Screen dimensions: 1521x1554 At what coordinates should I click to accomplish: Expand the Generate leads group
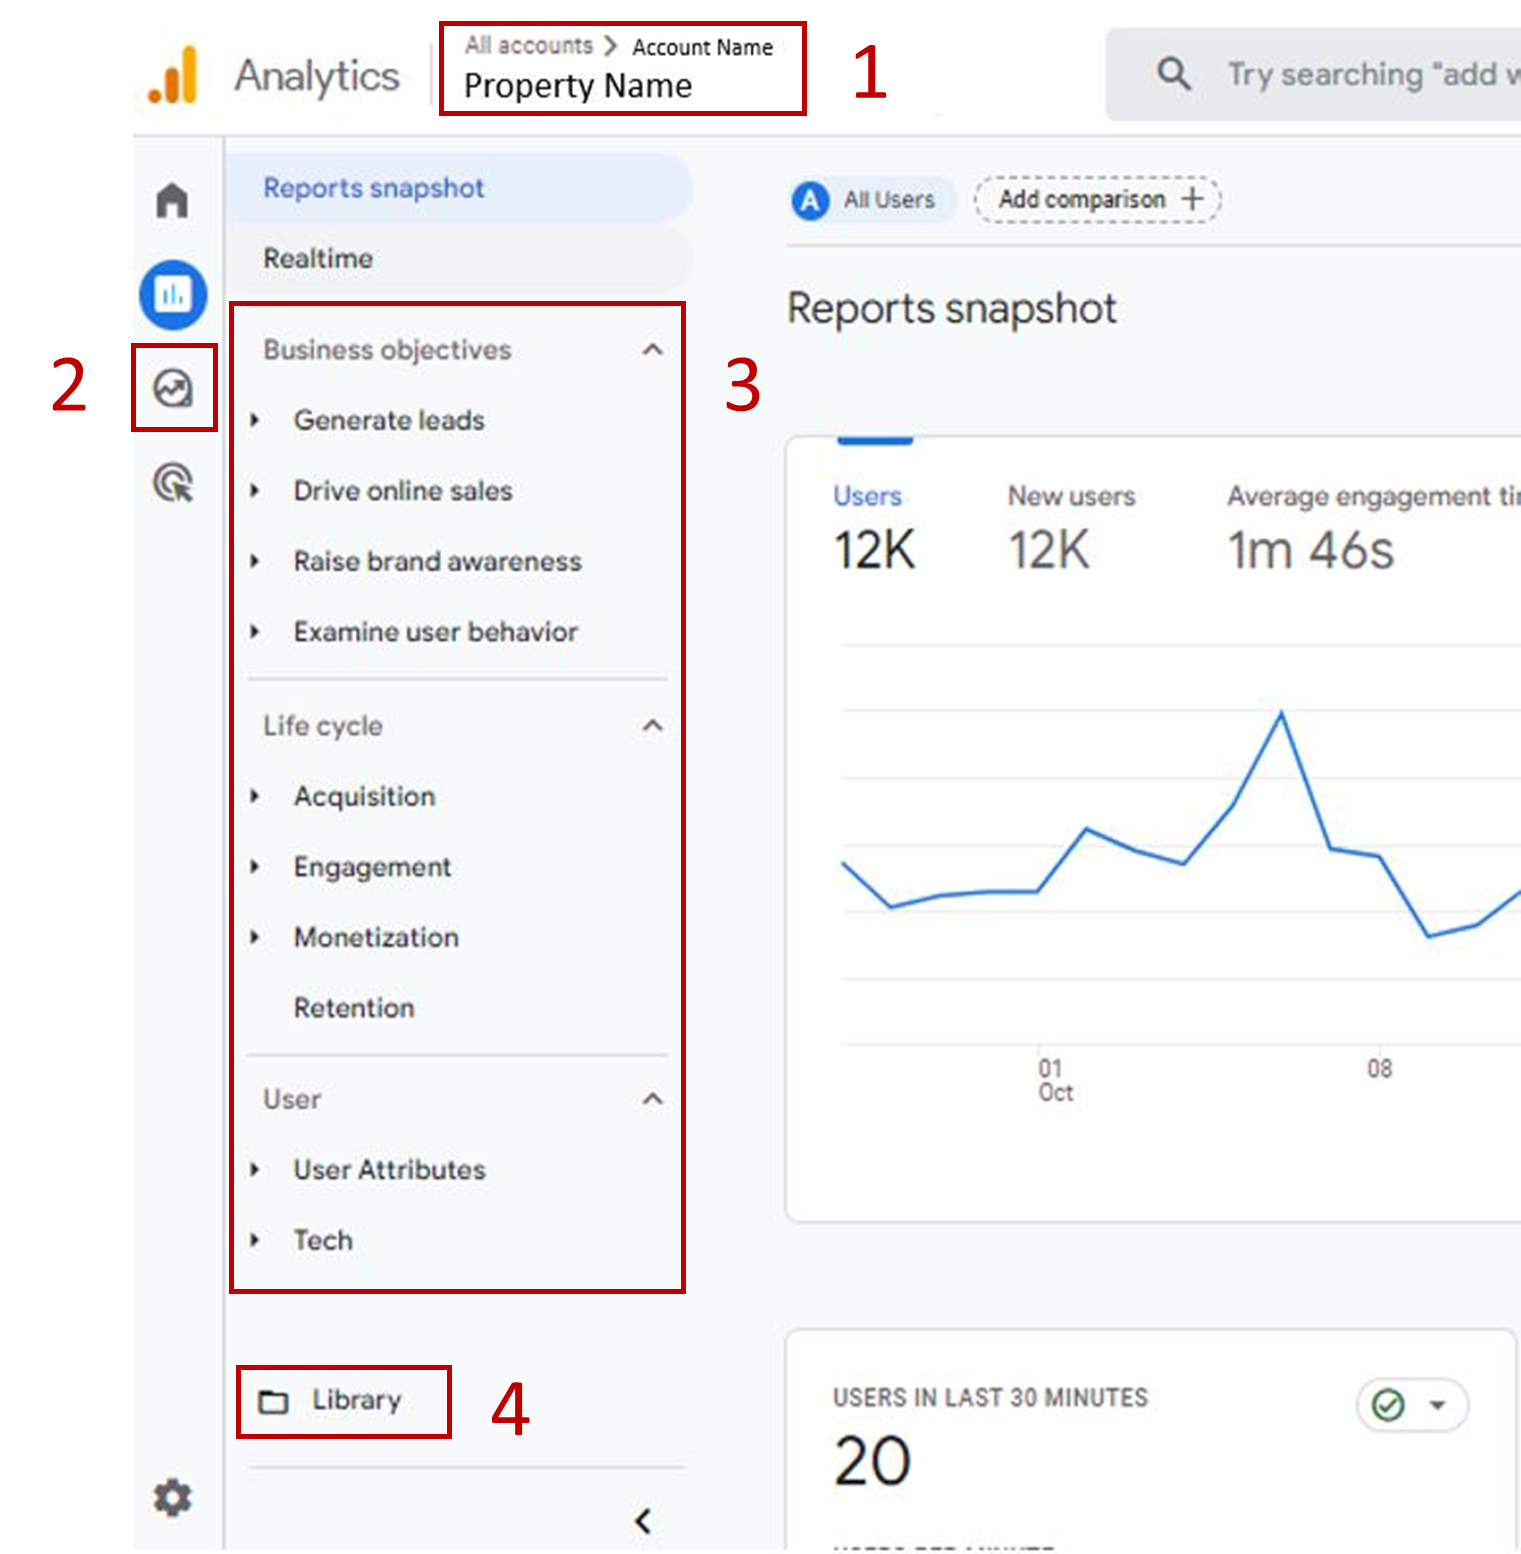[255, 421]
